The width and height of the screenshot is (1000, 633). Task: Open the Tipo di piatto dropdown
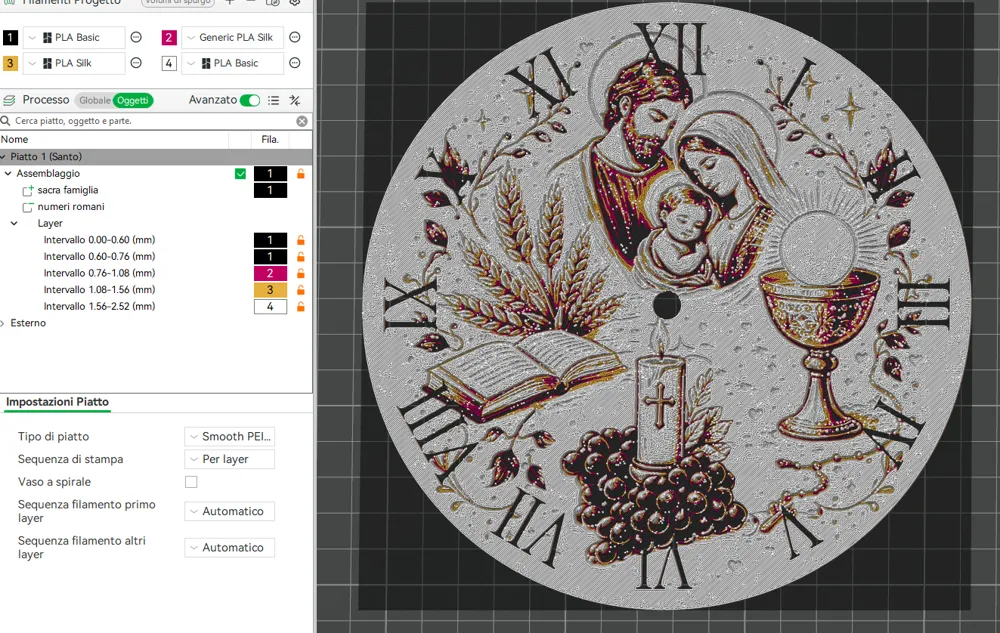point(230,437)
